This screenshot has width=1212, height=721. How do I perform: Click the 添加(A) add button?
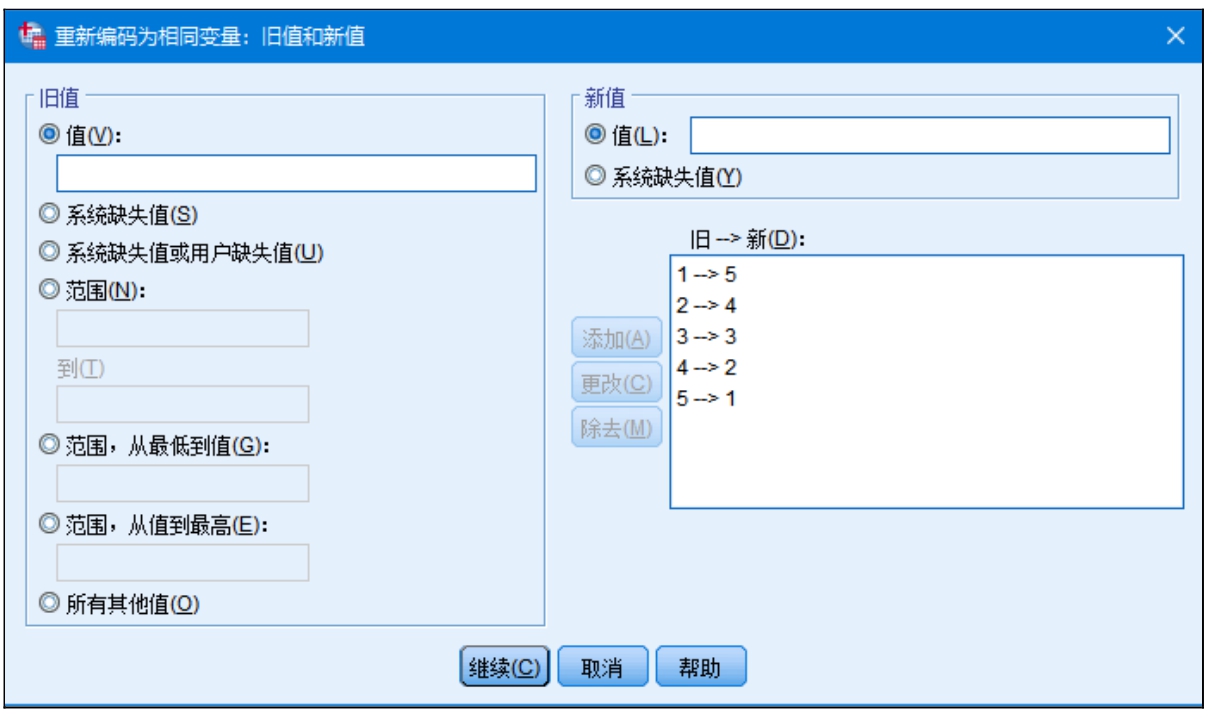click(x=617, y=339)
